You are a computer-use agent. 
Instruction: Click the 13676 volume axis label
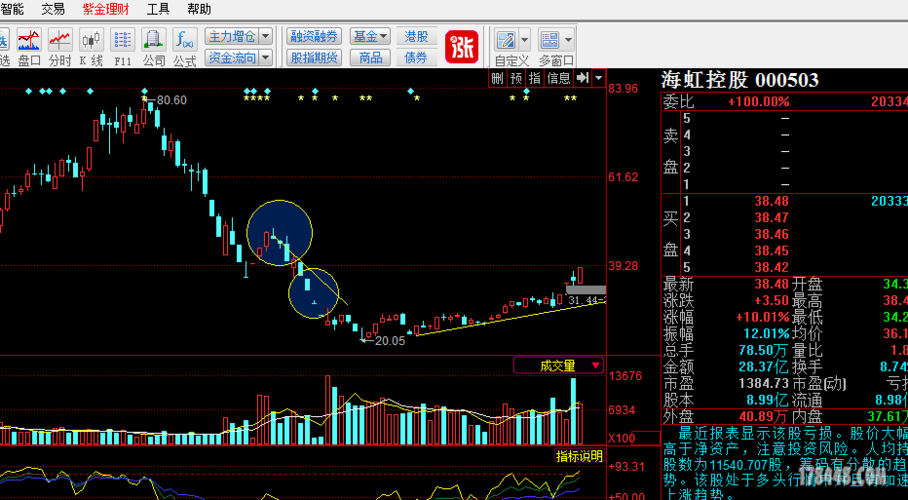tap(625, 376)
